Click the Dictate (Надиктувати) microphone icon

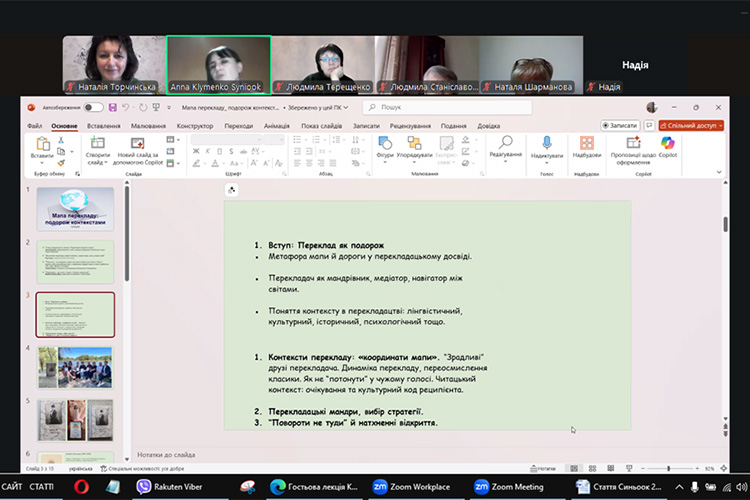tap(546, 143)
